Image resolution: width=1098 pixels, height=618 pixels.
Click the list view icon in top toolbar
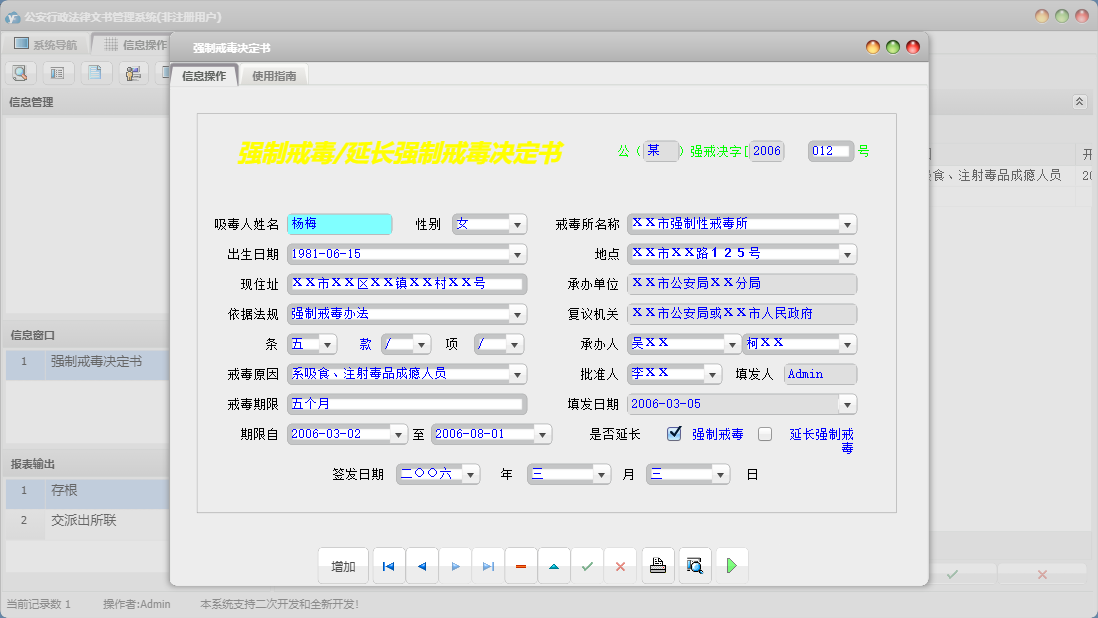coord(57,72)
